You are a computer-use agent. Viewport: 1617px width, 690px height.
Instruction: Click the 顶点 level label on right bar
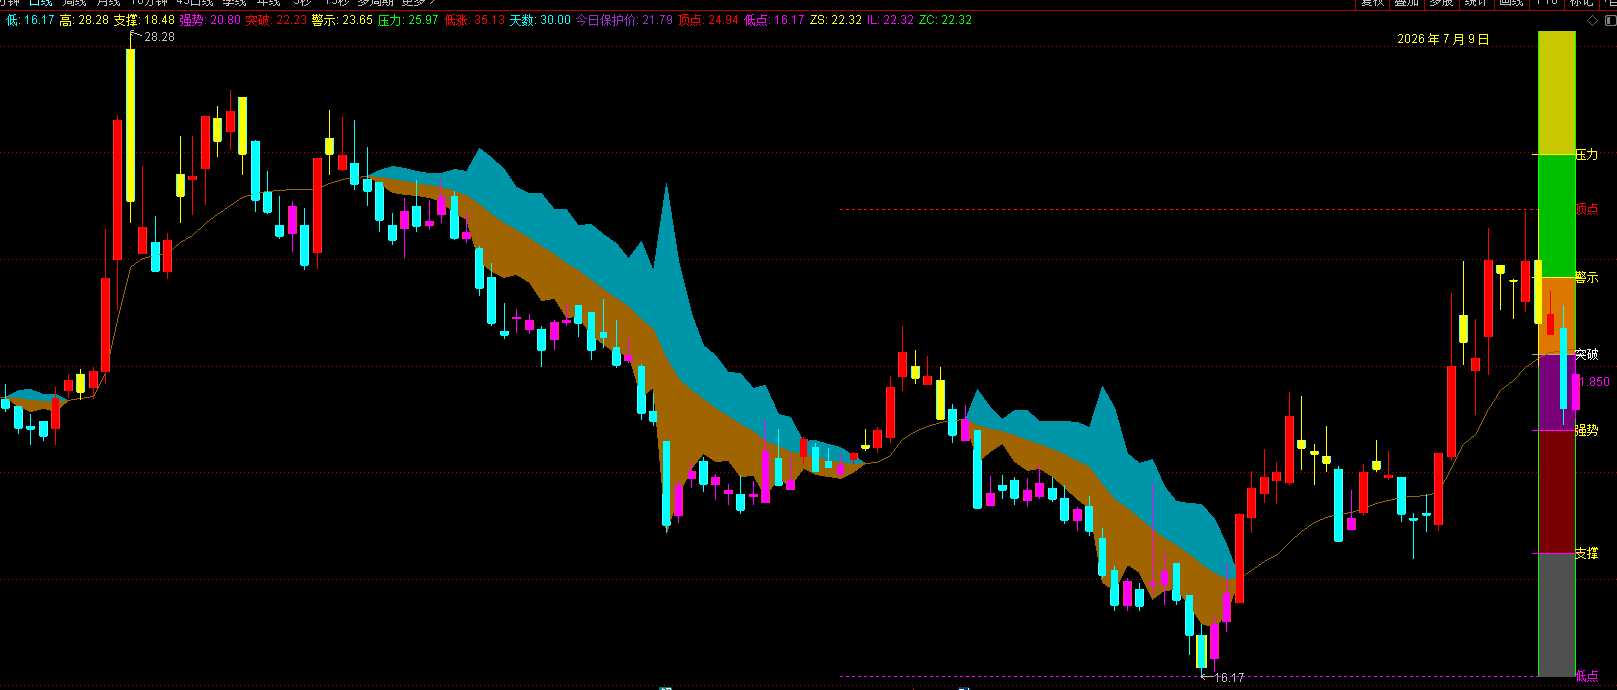(1587, 209)
